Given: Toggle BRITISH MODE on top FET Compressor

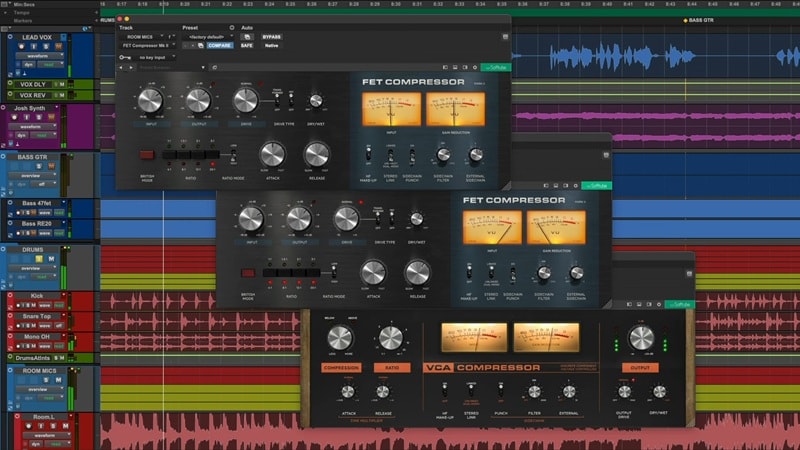Looking at the screenshot, I should coord(147,154).
